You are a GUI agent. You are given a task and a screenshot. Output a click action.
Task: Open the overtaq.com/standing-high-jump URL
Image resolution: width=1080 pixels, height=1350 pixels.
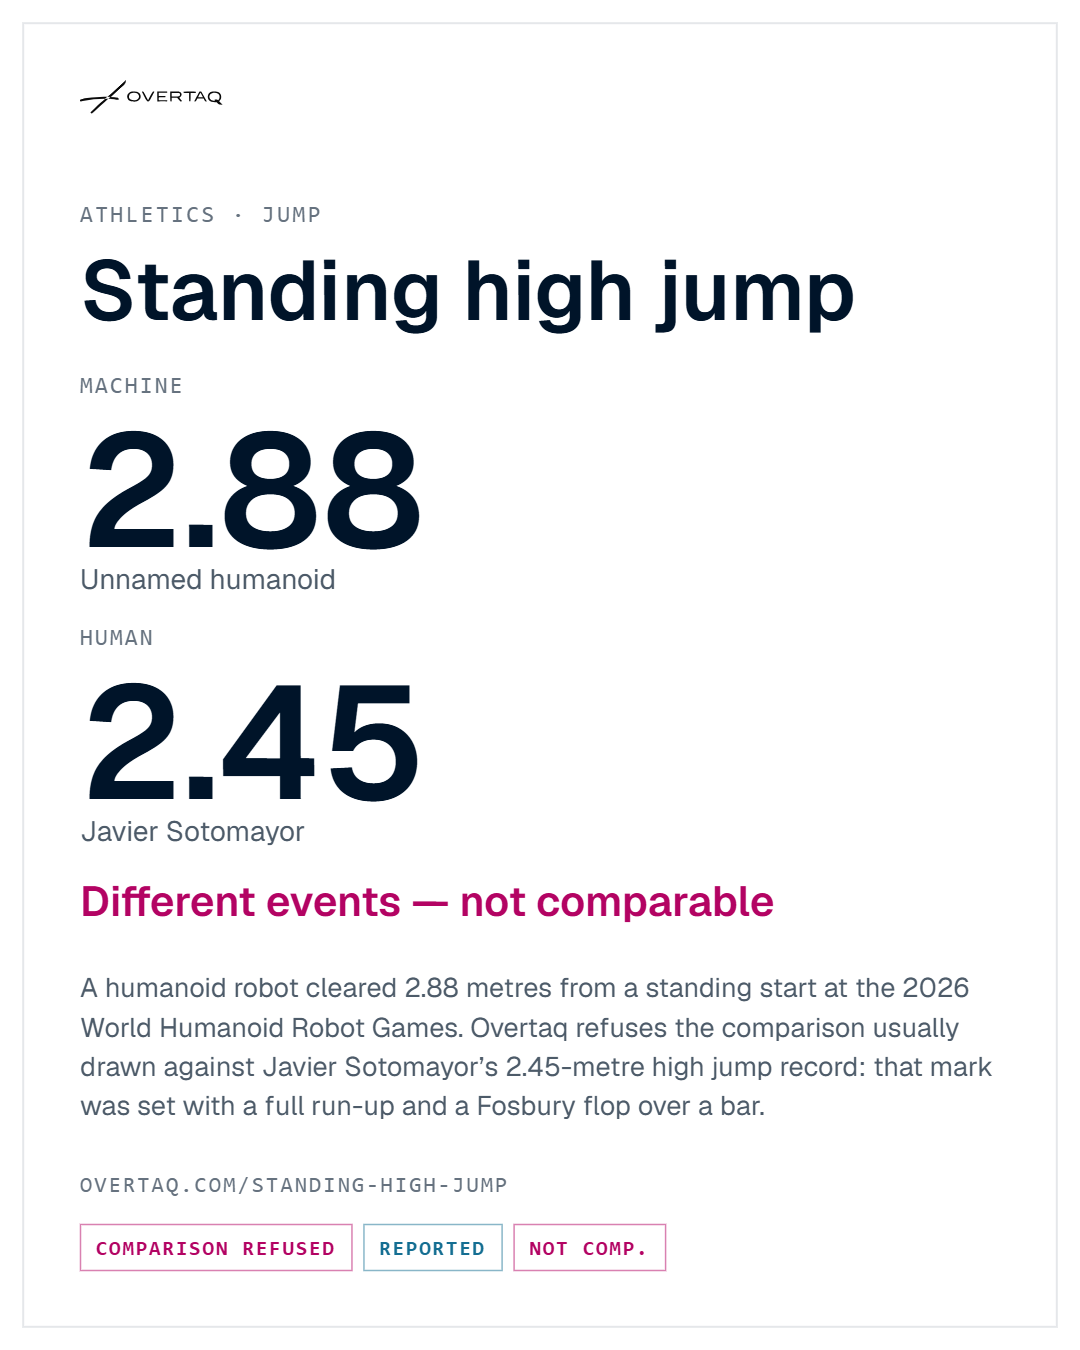point(294,1185)
